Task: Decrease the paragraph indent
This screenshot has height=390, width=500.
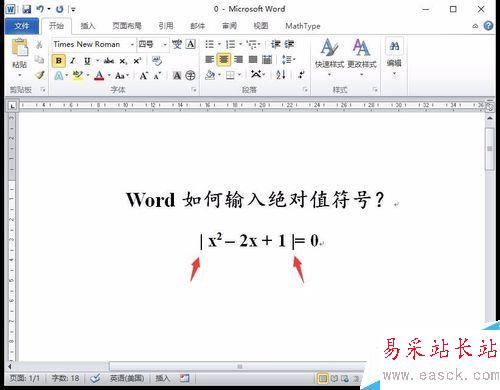Action: click(x=275, y=44)
